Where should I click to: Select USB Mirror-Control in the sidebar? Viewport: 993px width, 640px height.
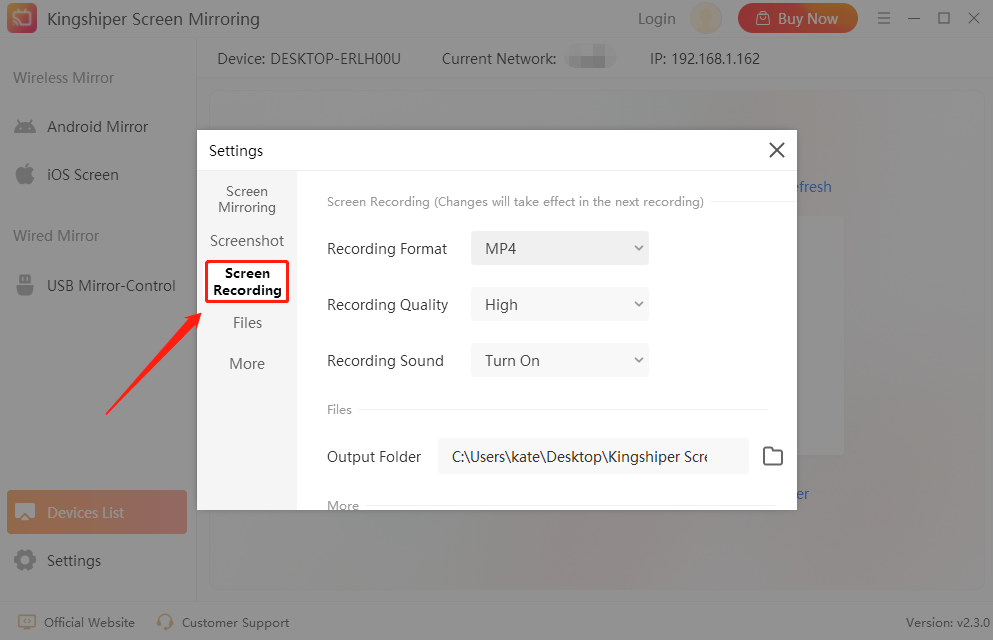click(x=97, y=285)
